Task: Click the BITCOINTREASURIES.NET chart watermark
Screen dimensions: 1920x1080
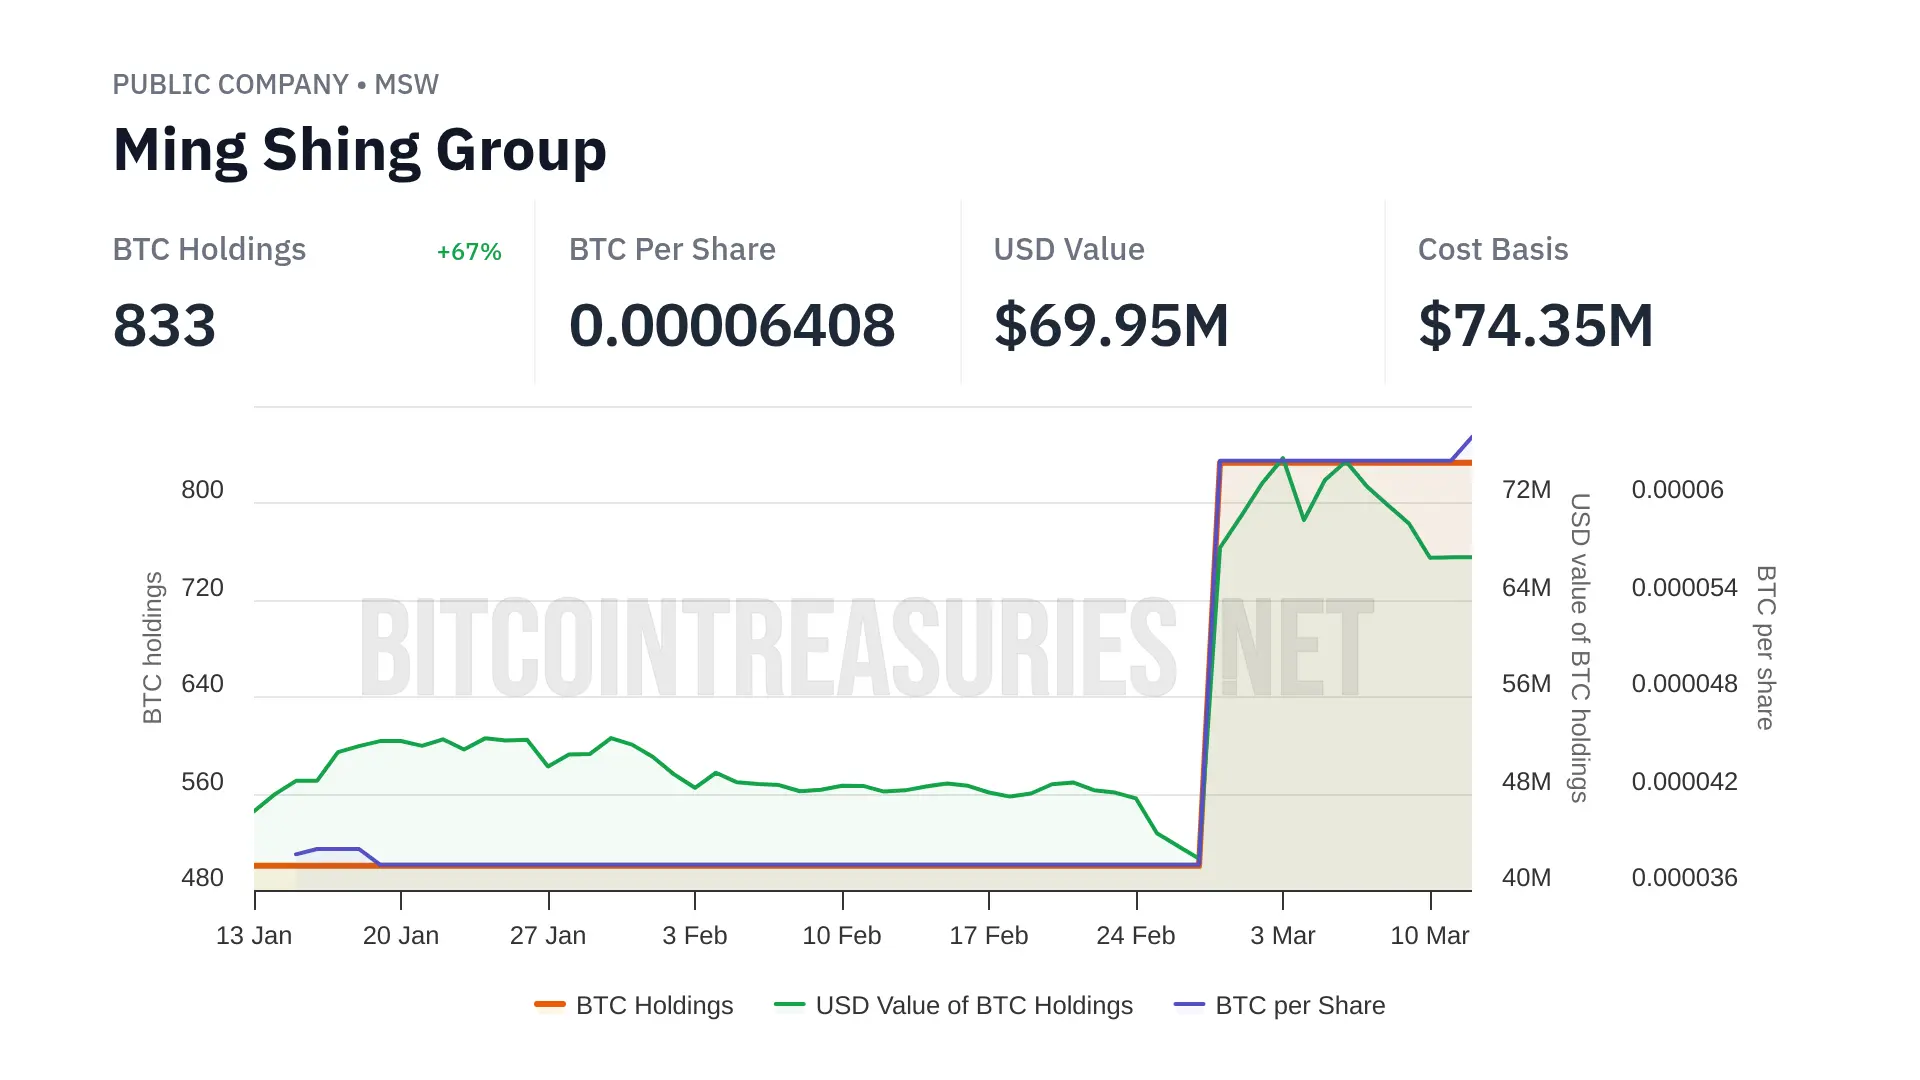Action: [866, 648]
